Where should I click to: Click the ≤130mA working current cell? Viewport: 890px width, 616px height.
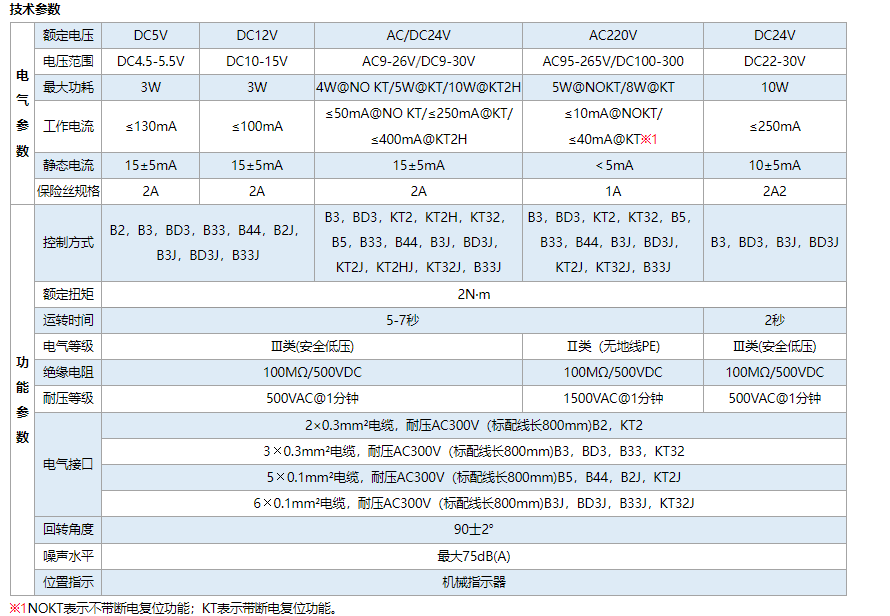[x=150, y=126]
